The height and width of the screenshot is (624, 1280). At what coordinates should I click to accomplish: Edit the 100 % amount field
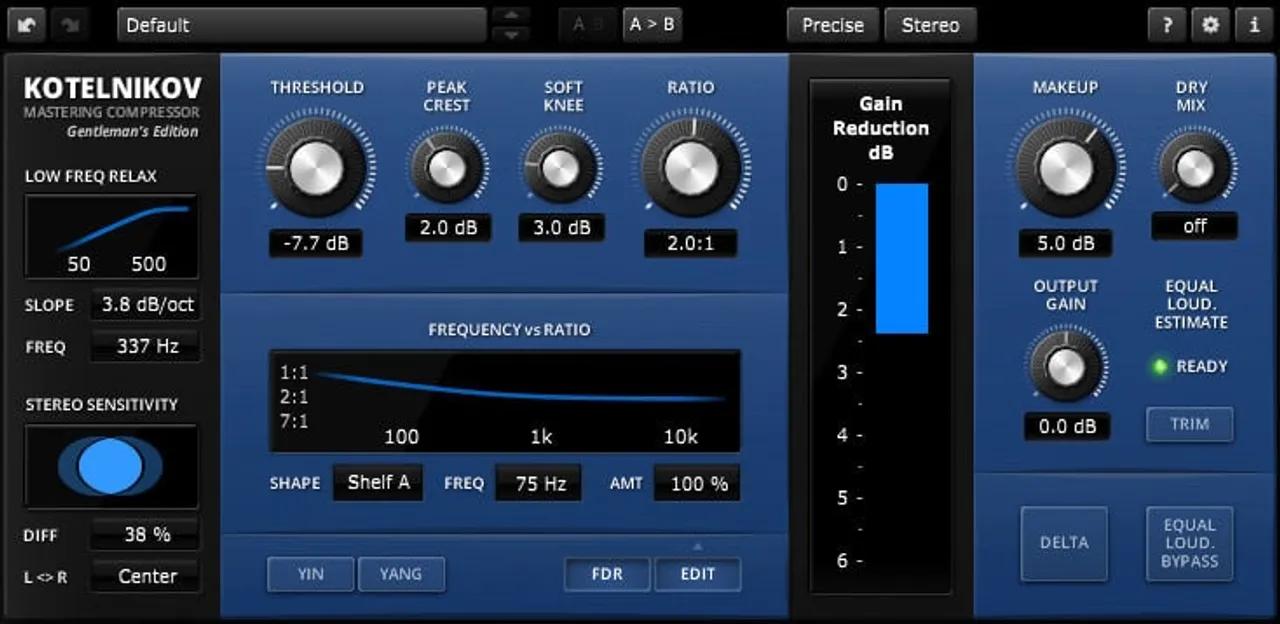(698, 483)
